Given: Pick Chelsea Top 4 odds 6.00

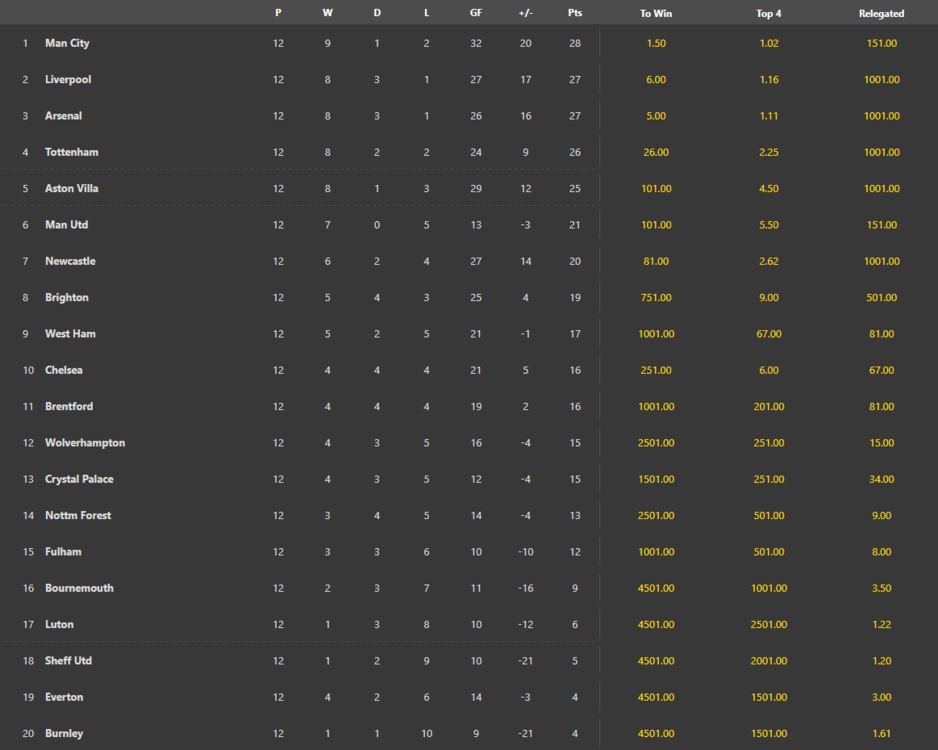Looking at the screenshot, I should coord(769,370).
